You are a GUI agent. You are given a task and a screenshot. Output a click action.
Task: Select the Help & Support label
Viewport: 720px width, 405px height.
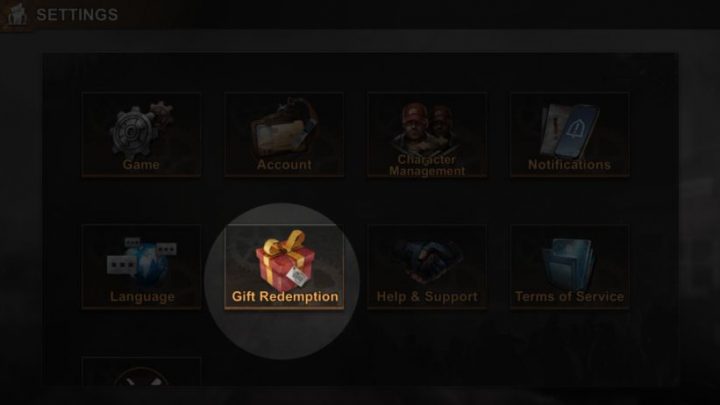pyautogui.click(x=427, y=297)
